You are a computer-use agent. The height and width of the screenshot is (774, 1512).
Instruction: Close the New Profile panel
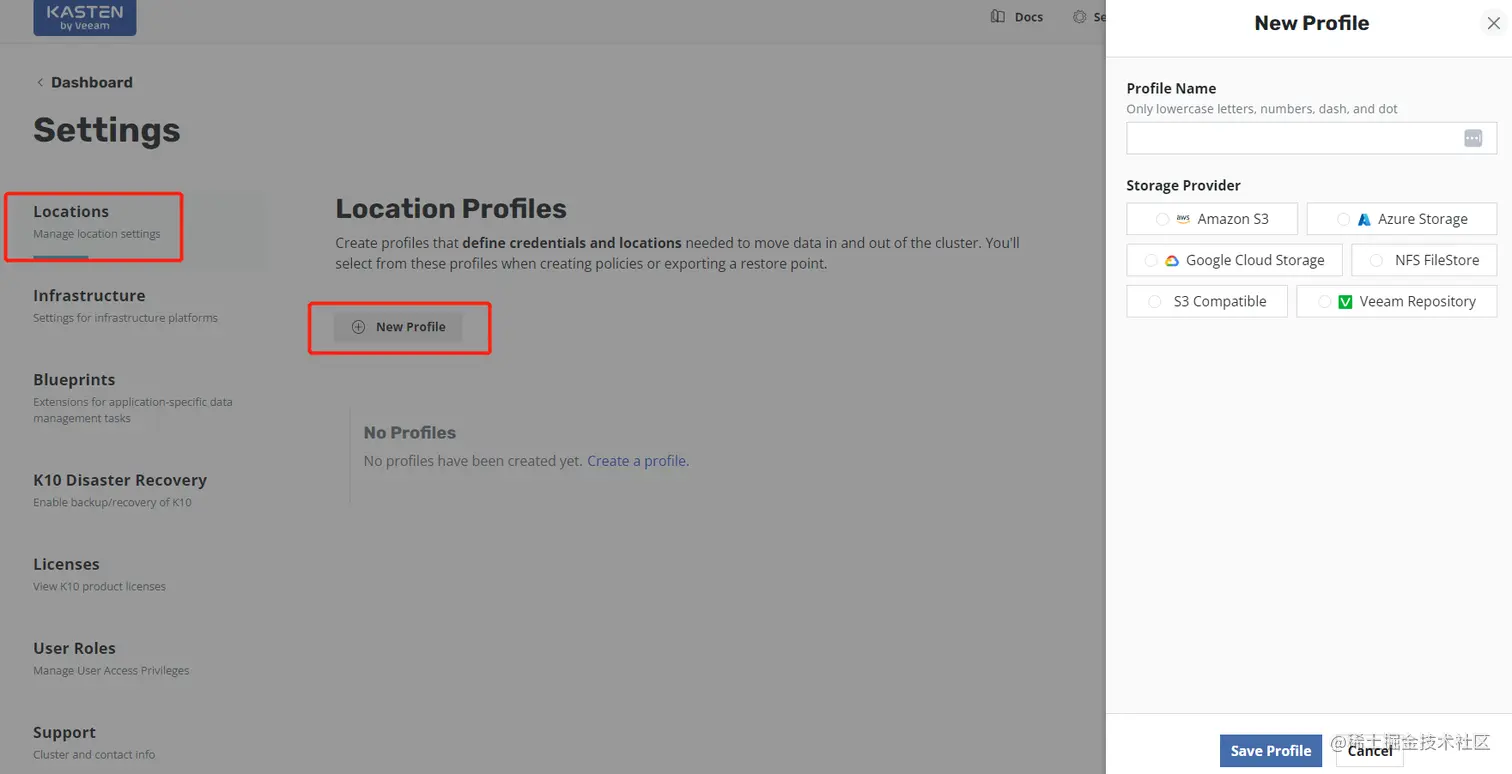pos(1493,23)
